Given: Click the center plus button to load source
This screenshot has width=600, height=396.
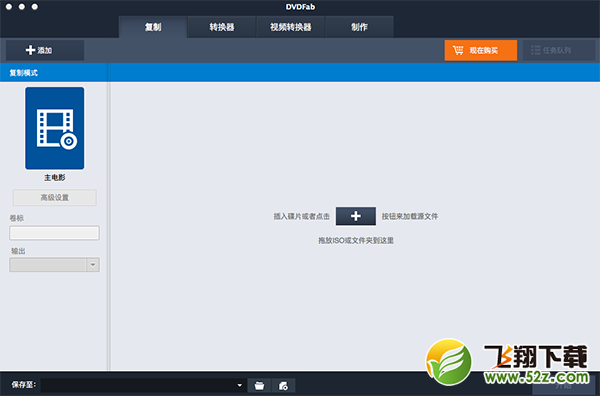Looking at the screenshot, I should (x=355, y=216).
